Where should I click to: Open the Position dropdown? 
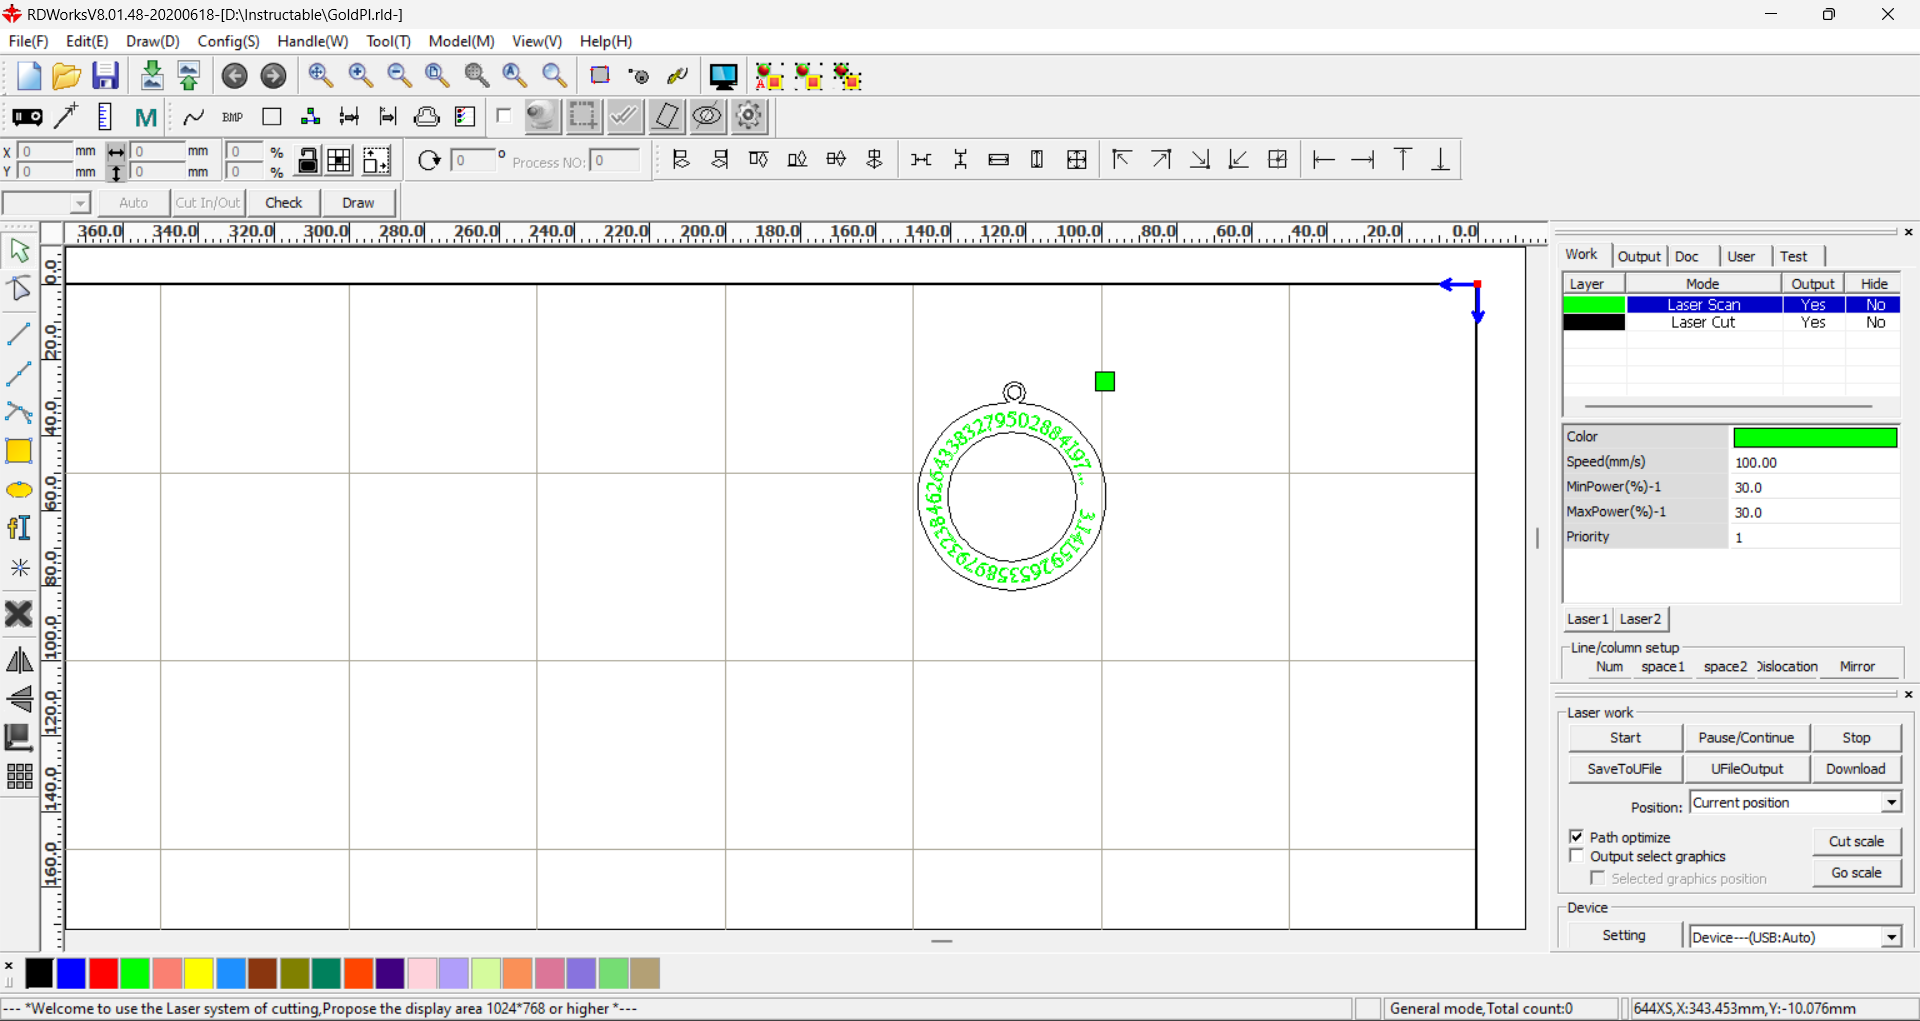point(1891,802)
